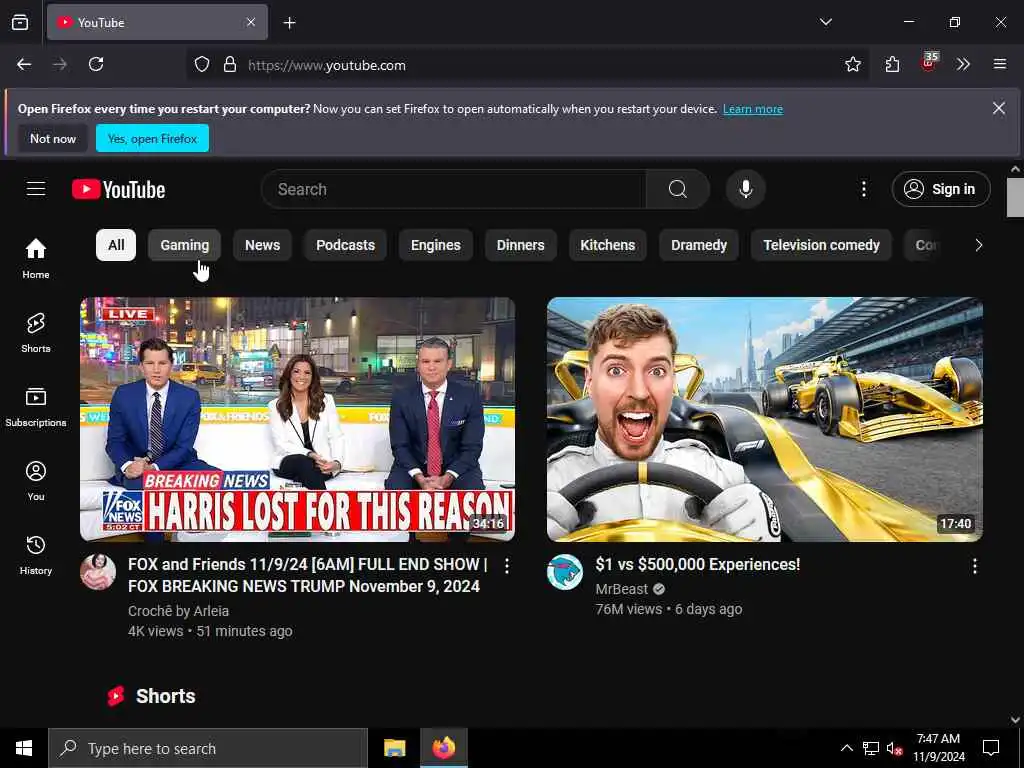Show more toolbar tools chevrons
This screenshot has width=1024, height=768.
tap(963, 64)
